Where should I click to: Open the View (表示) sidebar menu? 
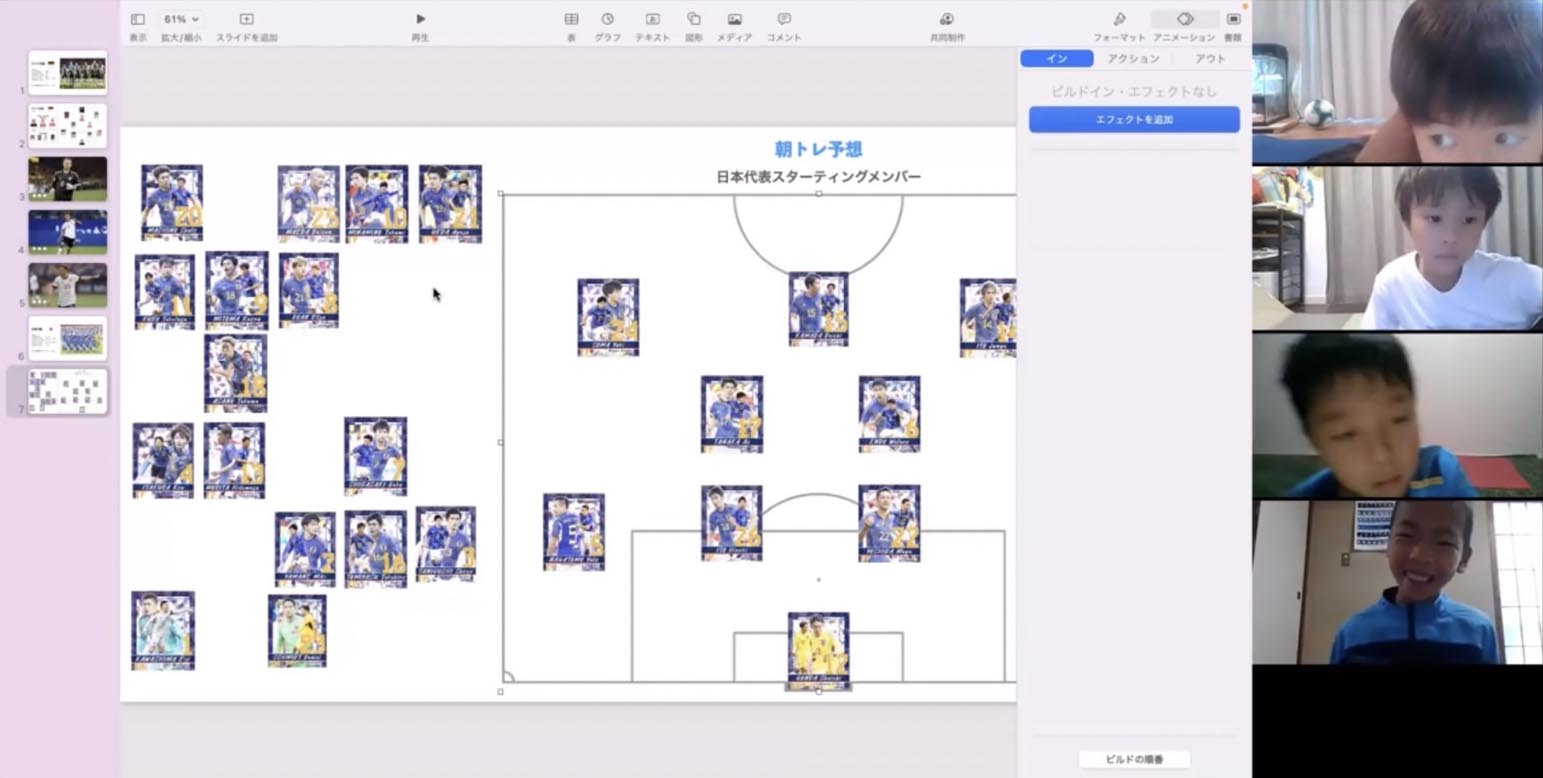click(x=138, y=19)
